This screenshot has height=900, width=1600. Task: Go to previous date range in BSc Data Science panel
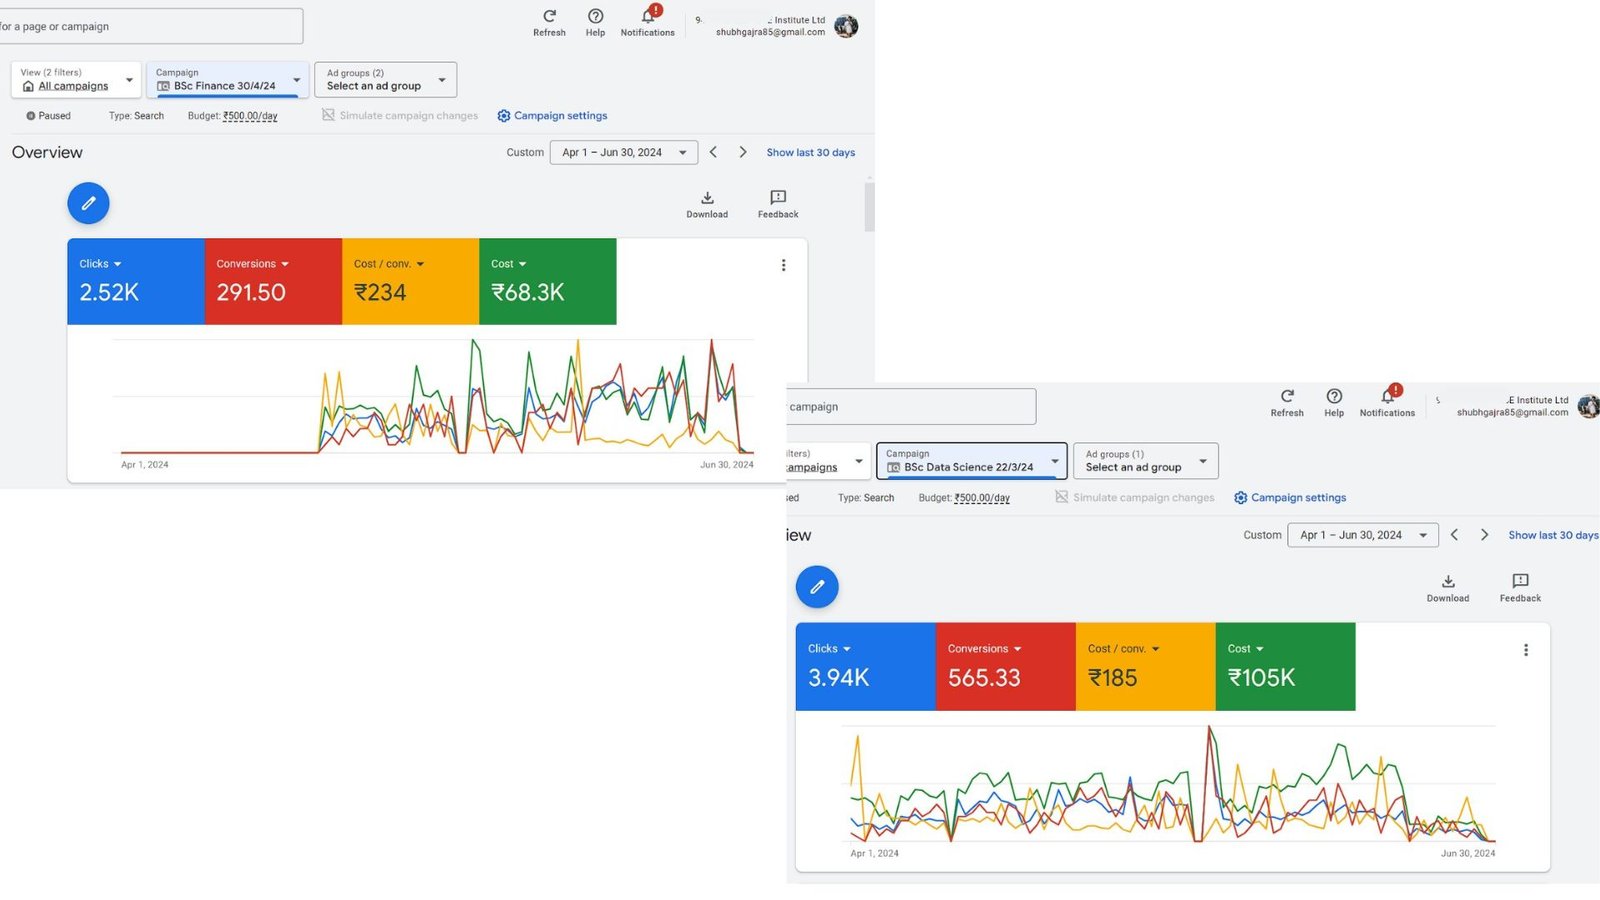(x=1455, y=535)
